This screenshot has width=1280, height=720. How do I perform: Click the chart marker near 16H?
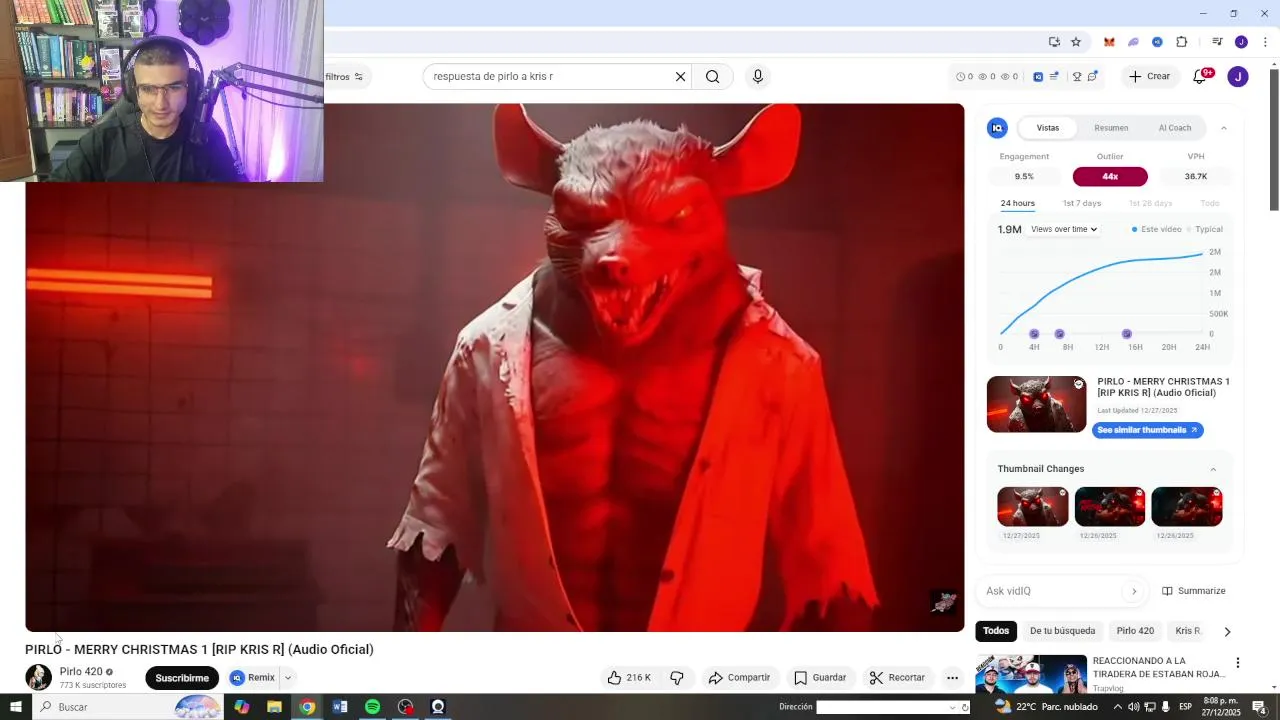(1127, 334)
